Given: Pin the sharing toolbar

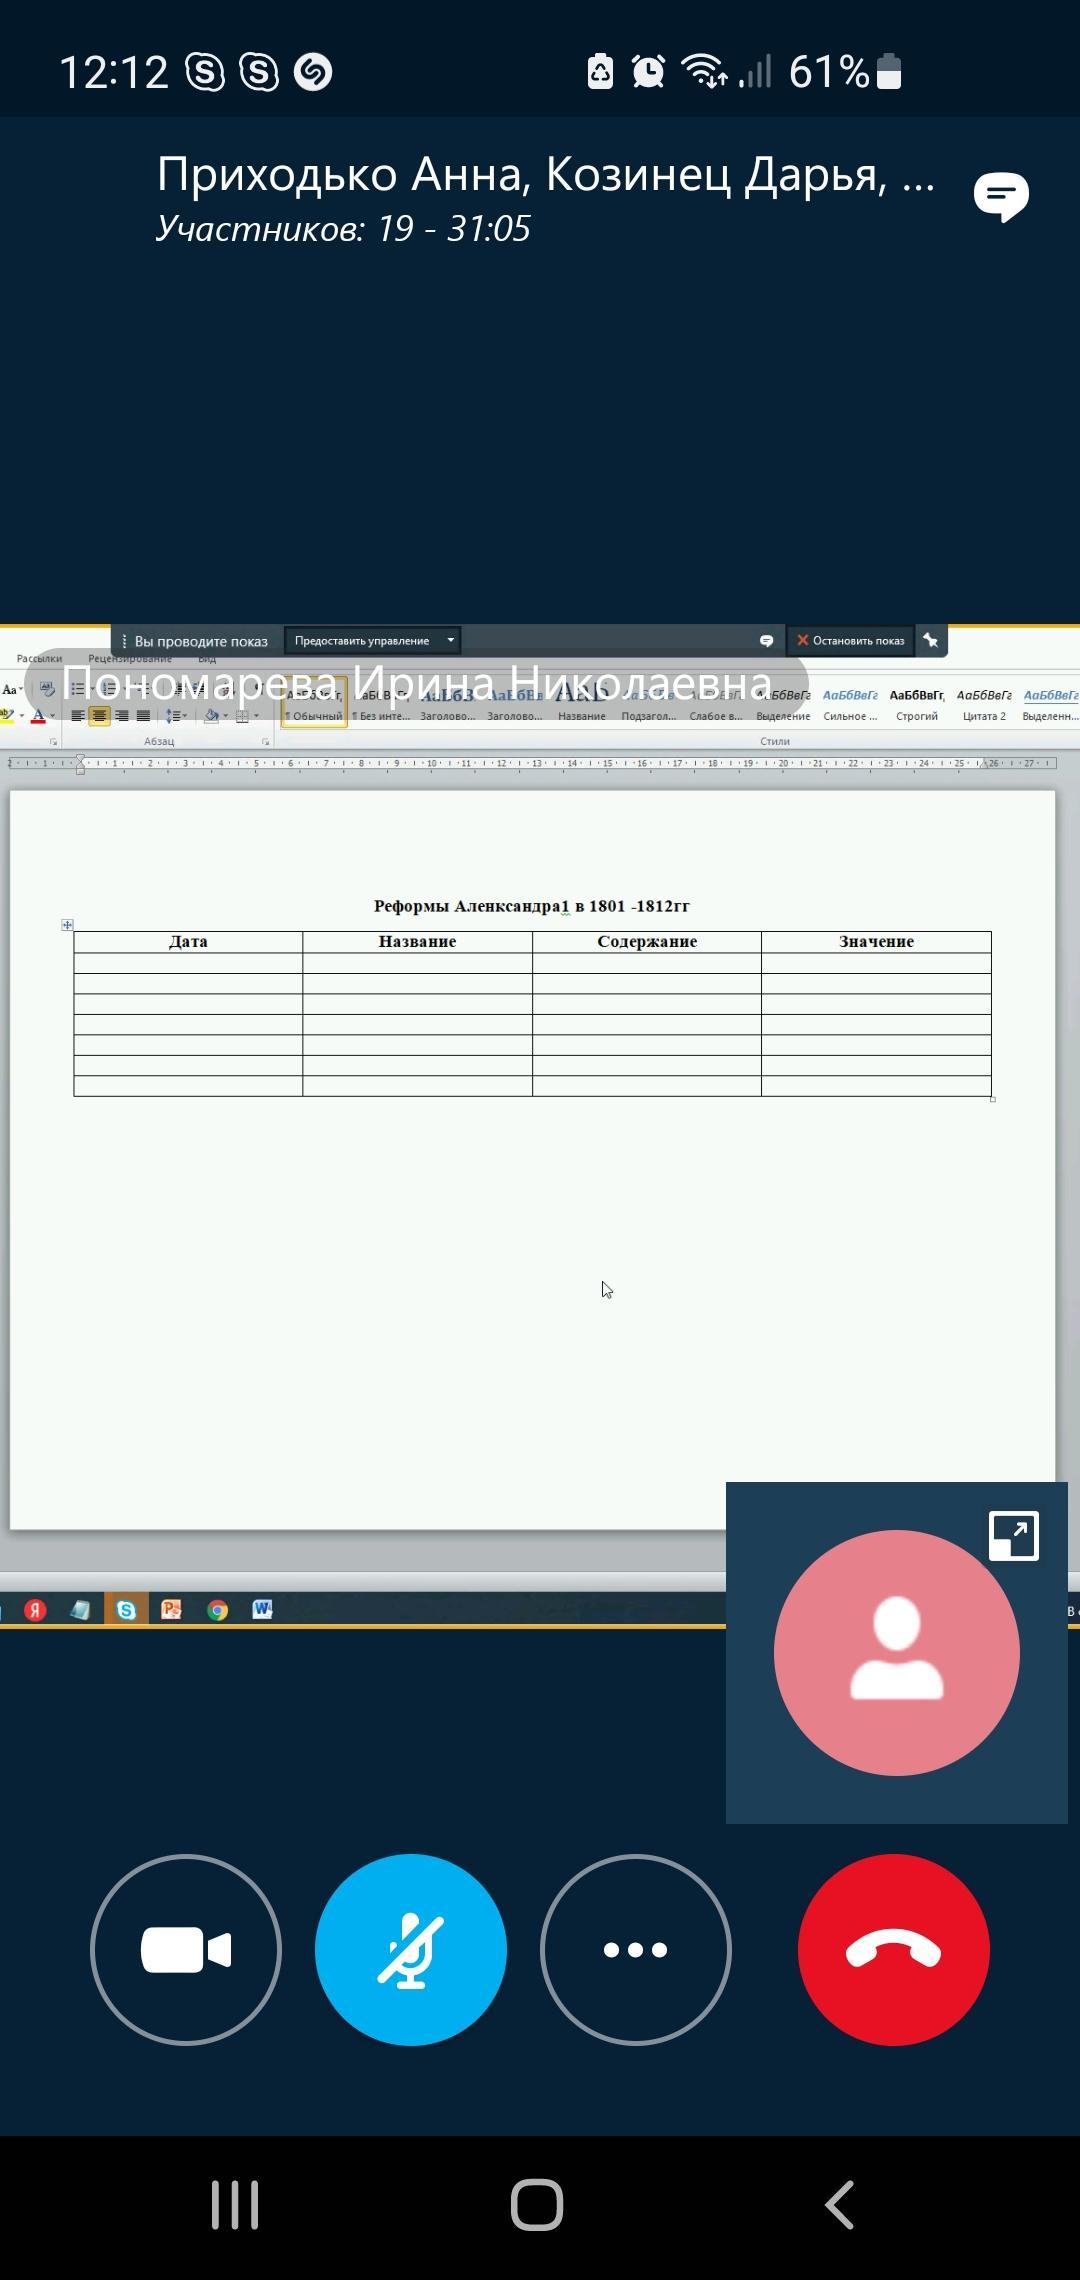Looking at the screenshot, I should pyautogui.click(x=931, y=641).
